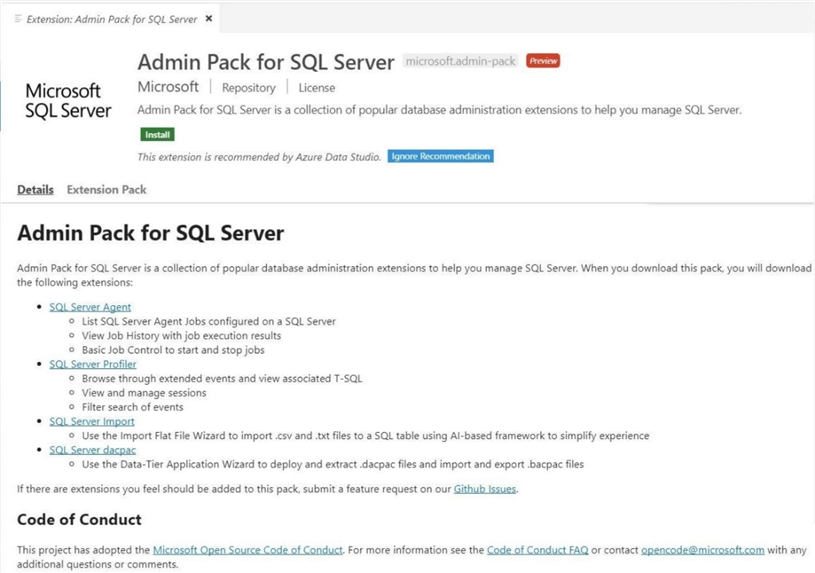Click the Ignore Recommendation button
The image size is (815, 573).
[440, 157]
